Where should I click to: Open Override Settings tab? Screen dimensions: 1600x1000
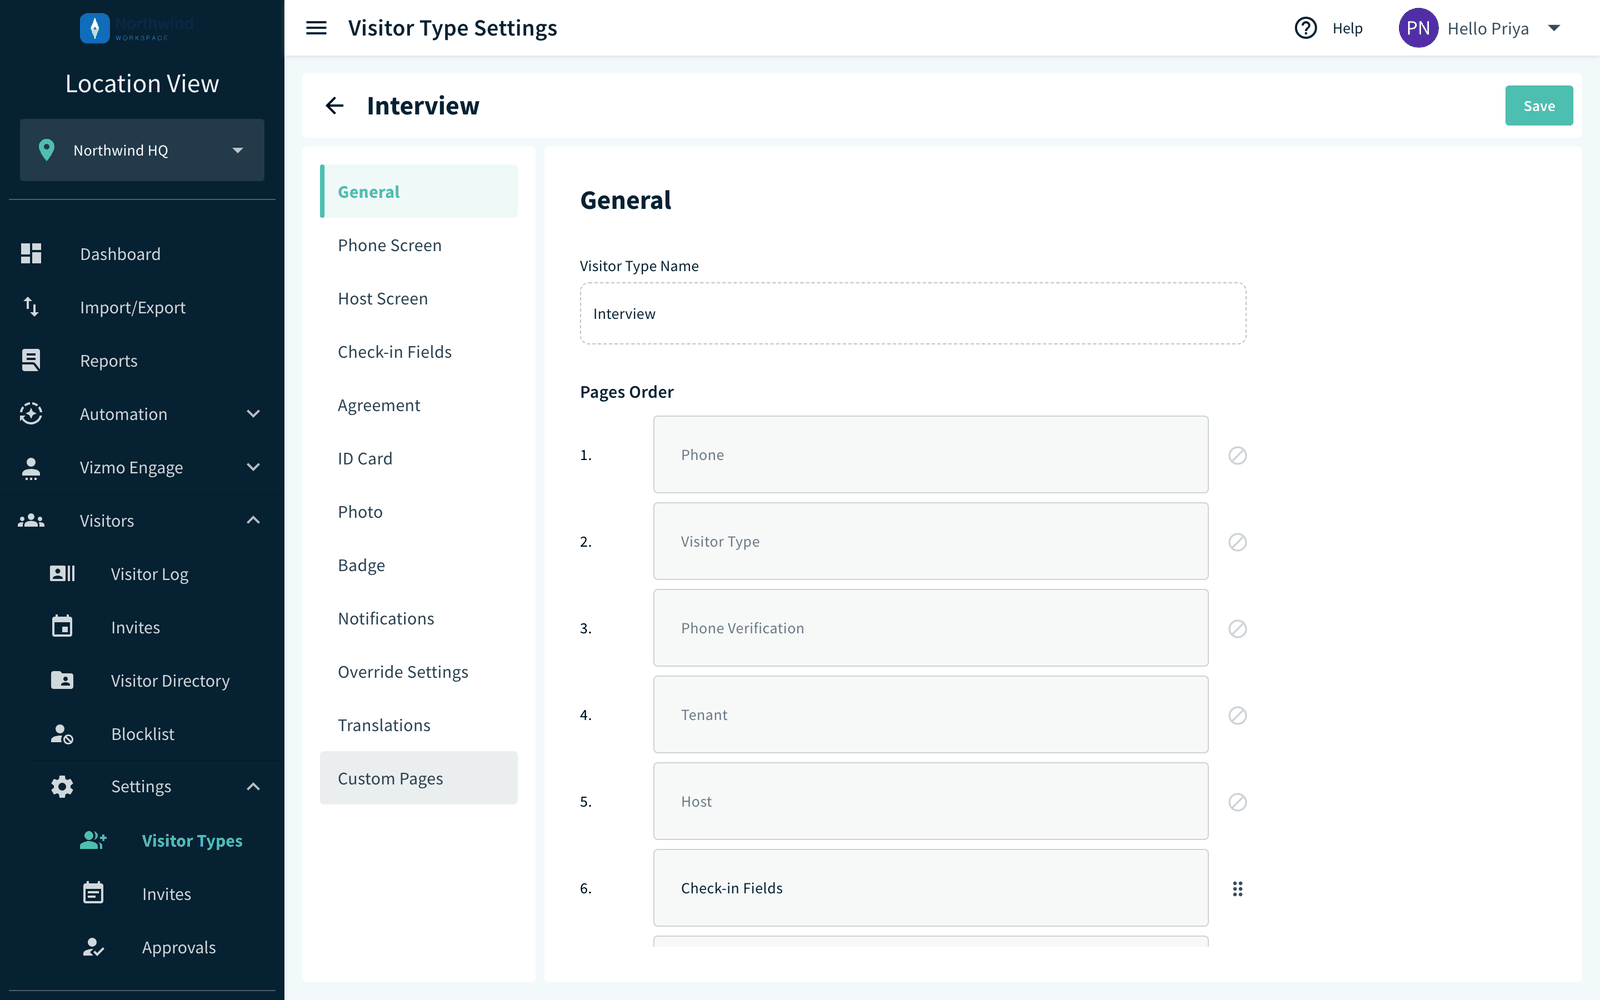[x=419, y=672]
